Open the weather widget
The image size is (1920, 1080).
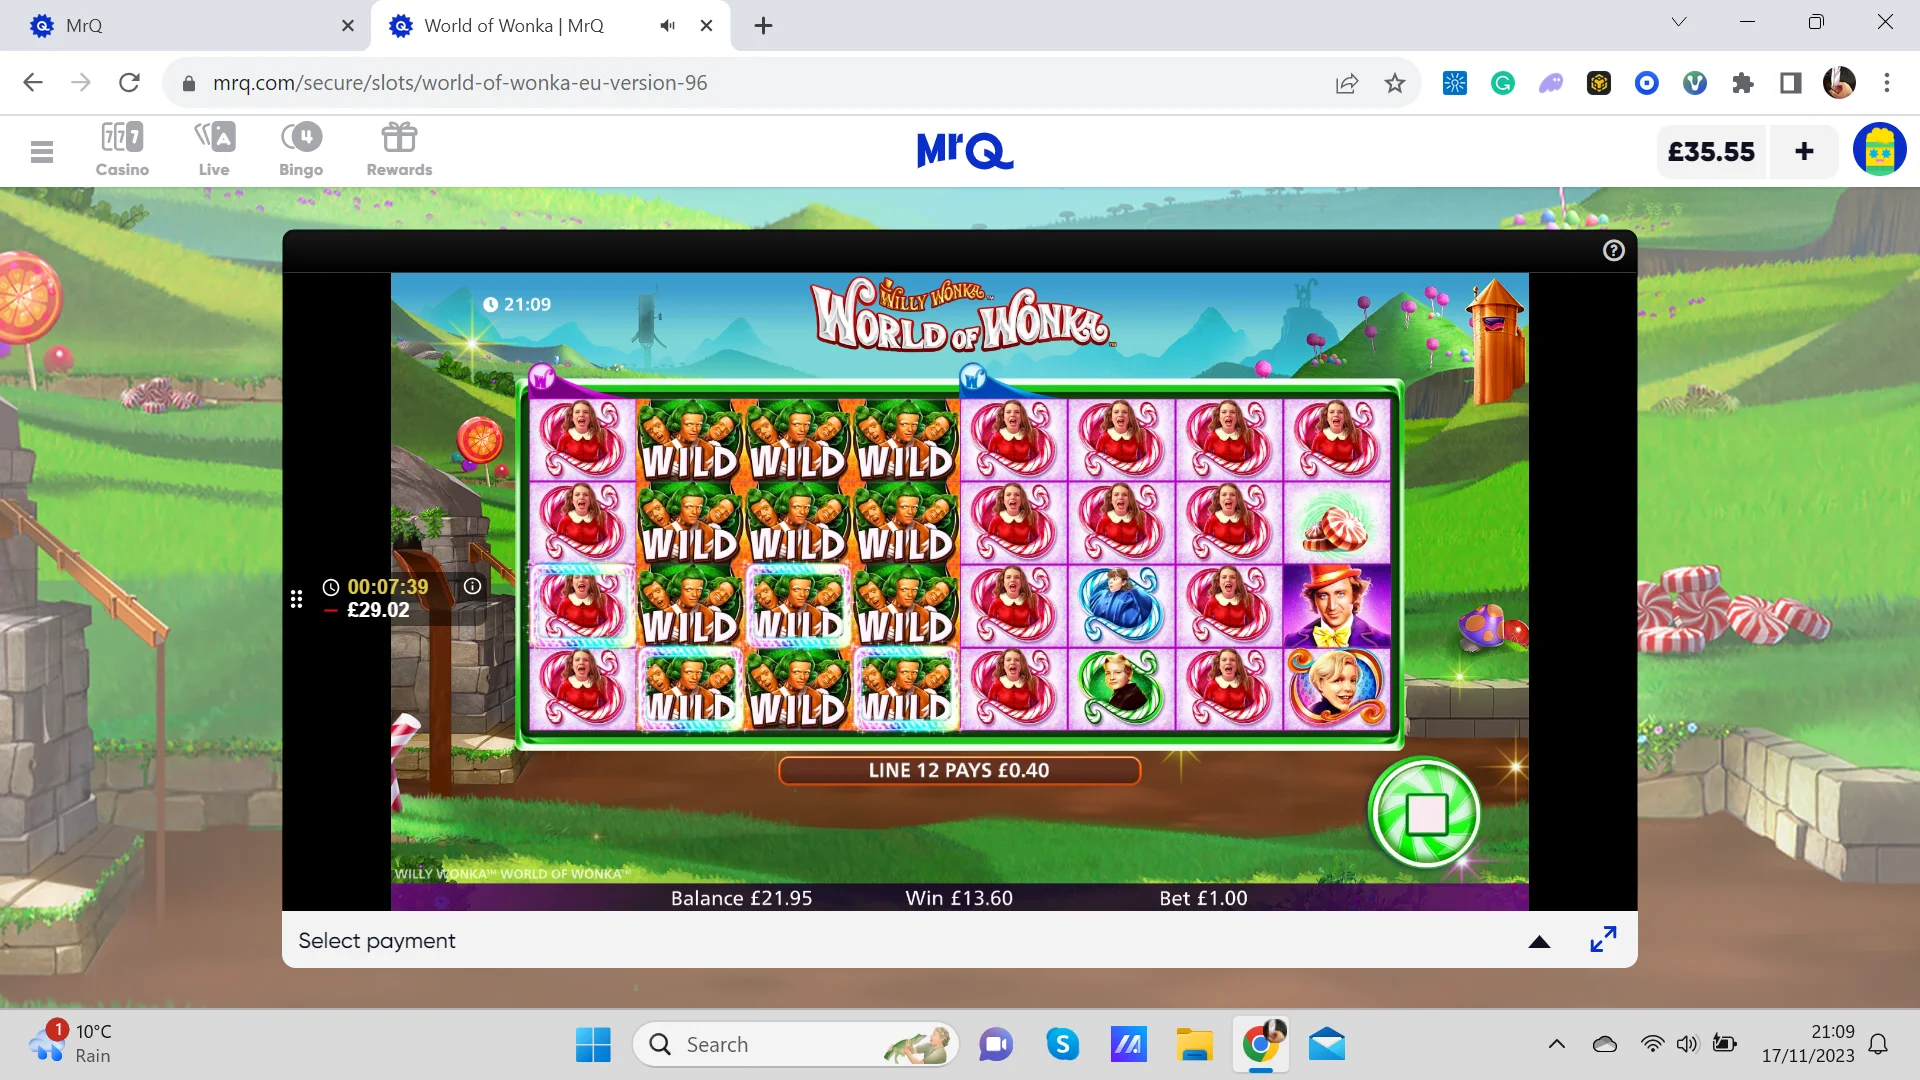coord(70,1044)
